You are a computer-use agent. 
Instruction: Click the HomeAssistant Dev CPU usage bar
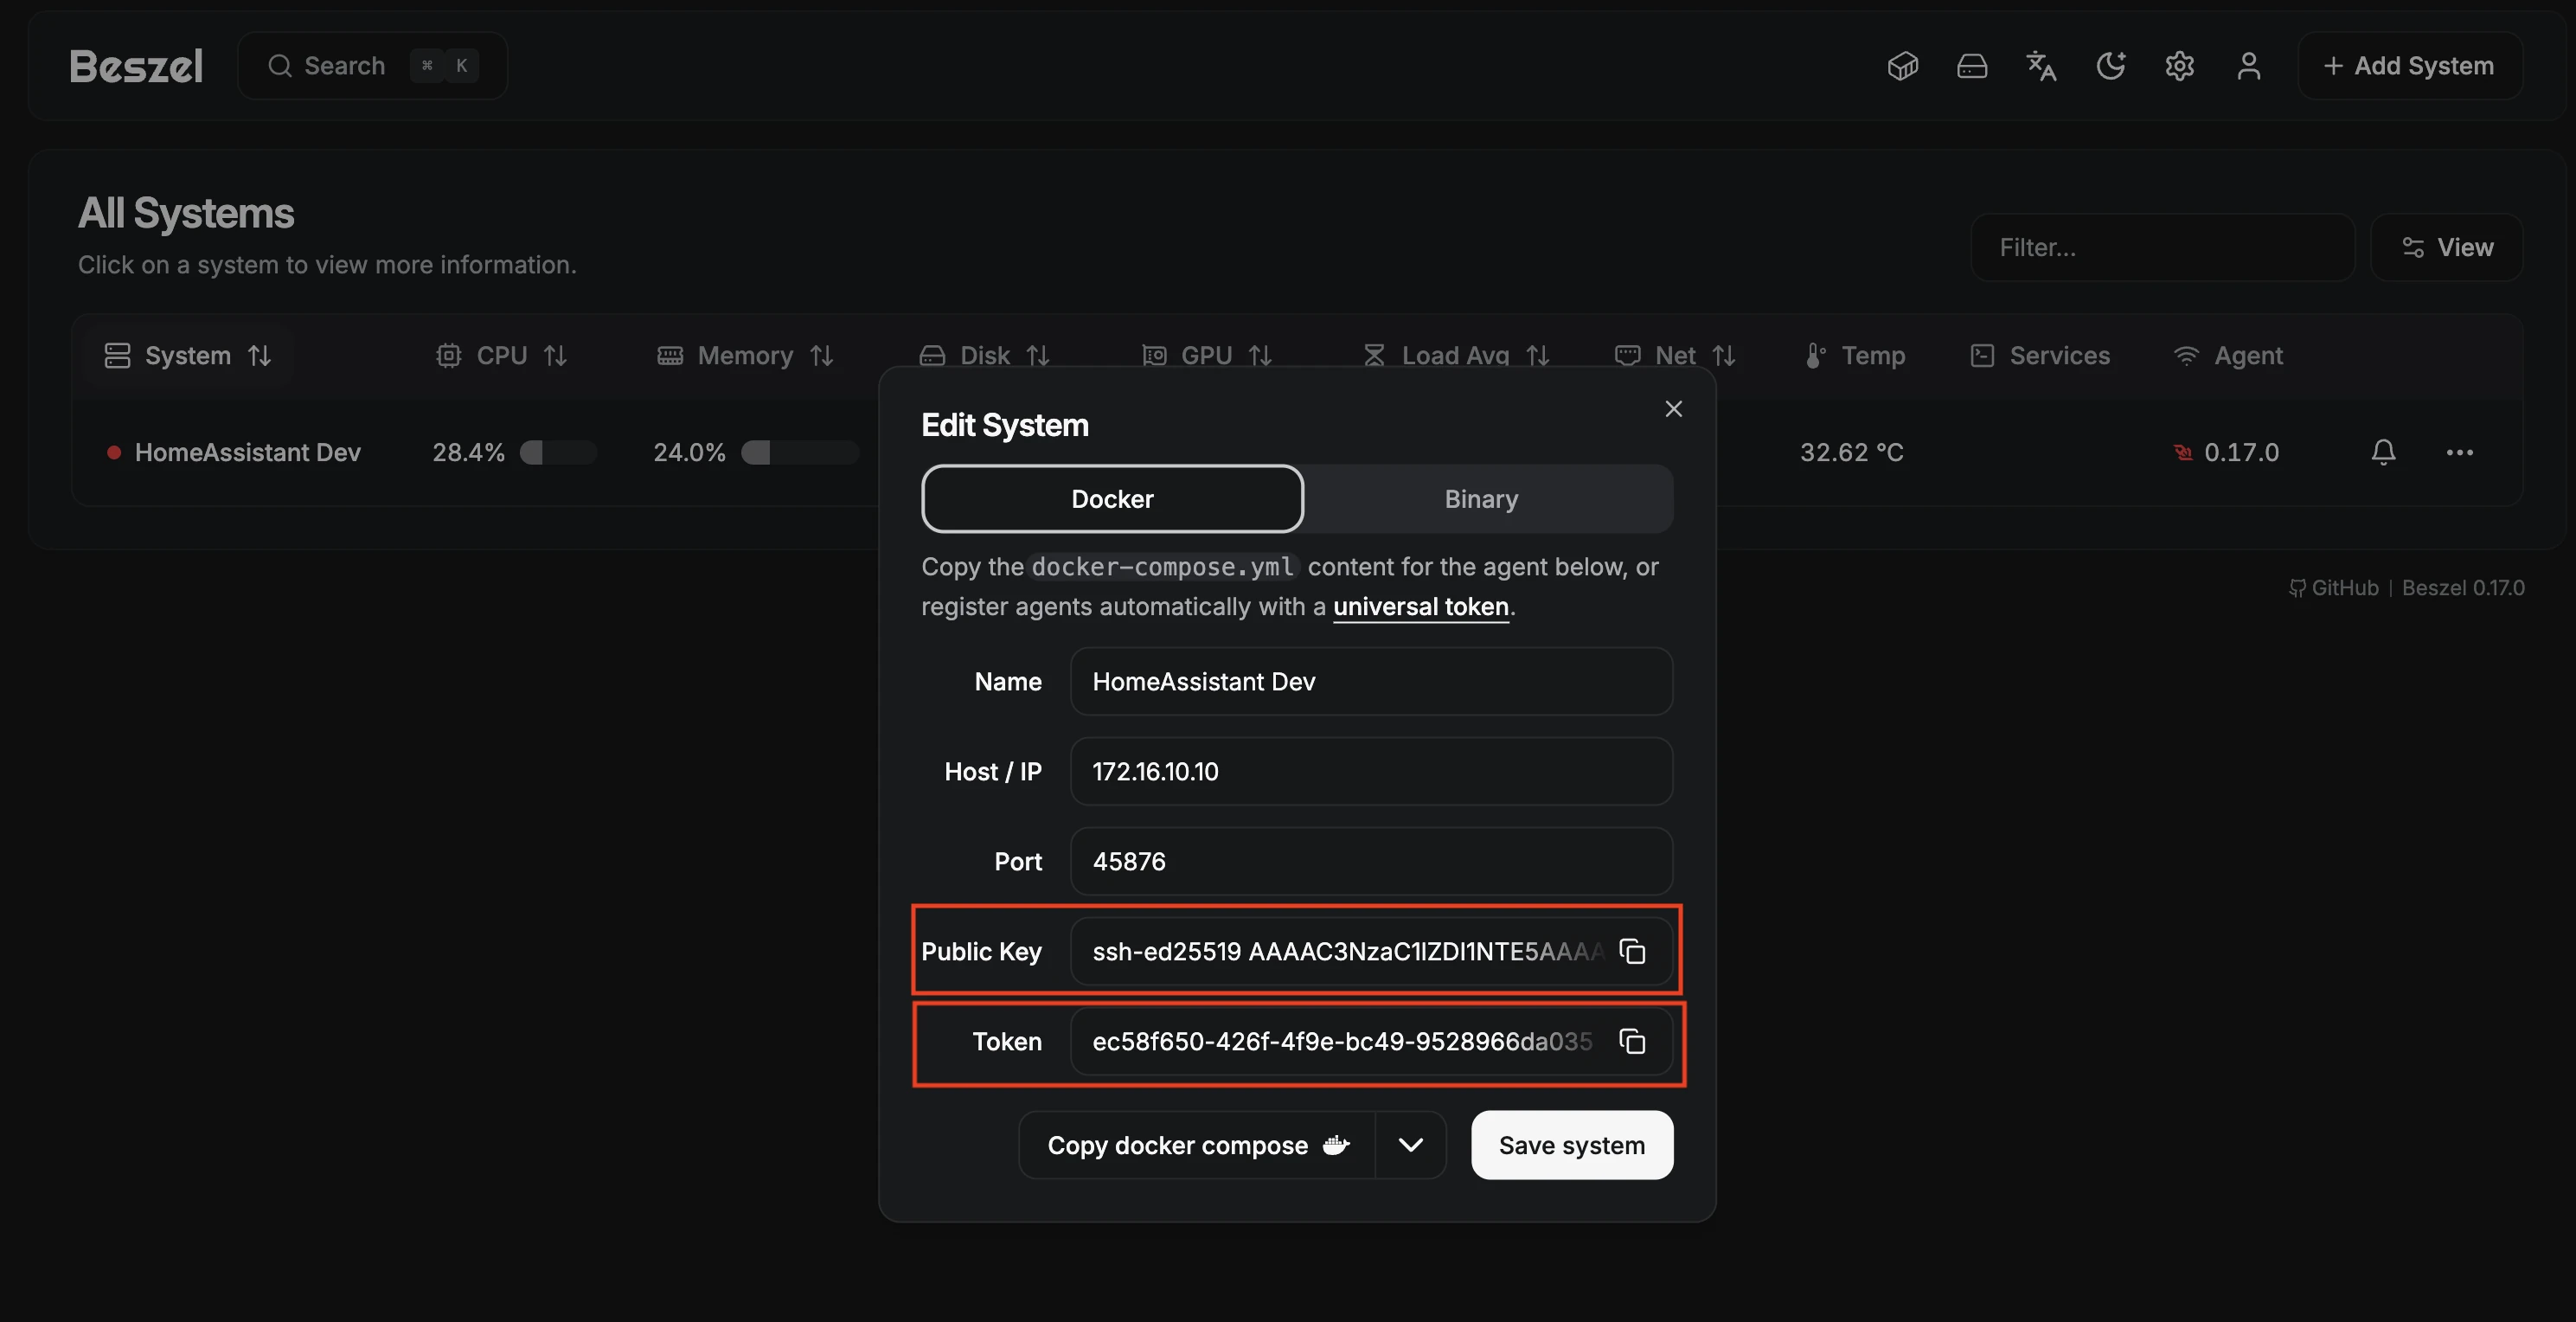558,453
